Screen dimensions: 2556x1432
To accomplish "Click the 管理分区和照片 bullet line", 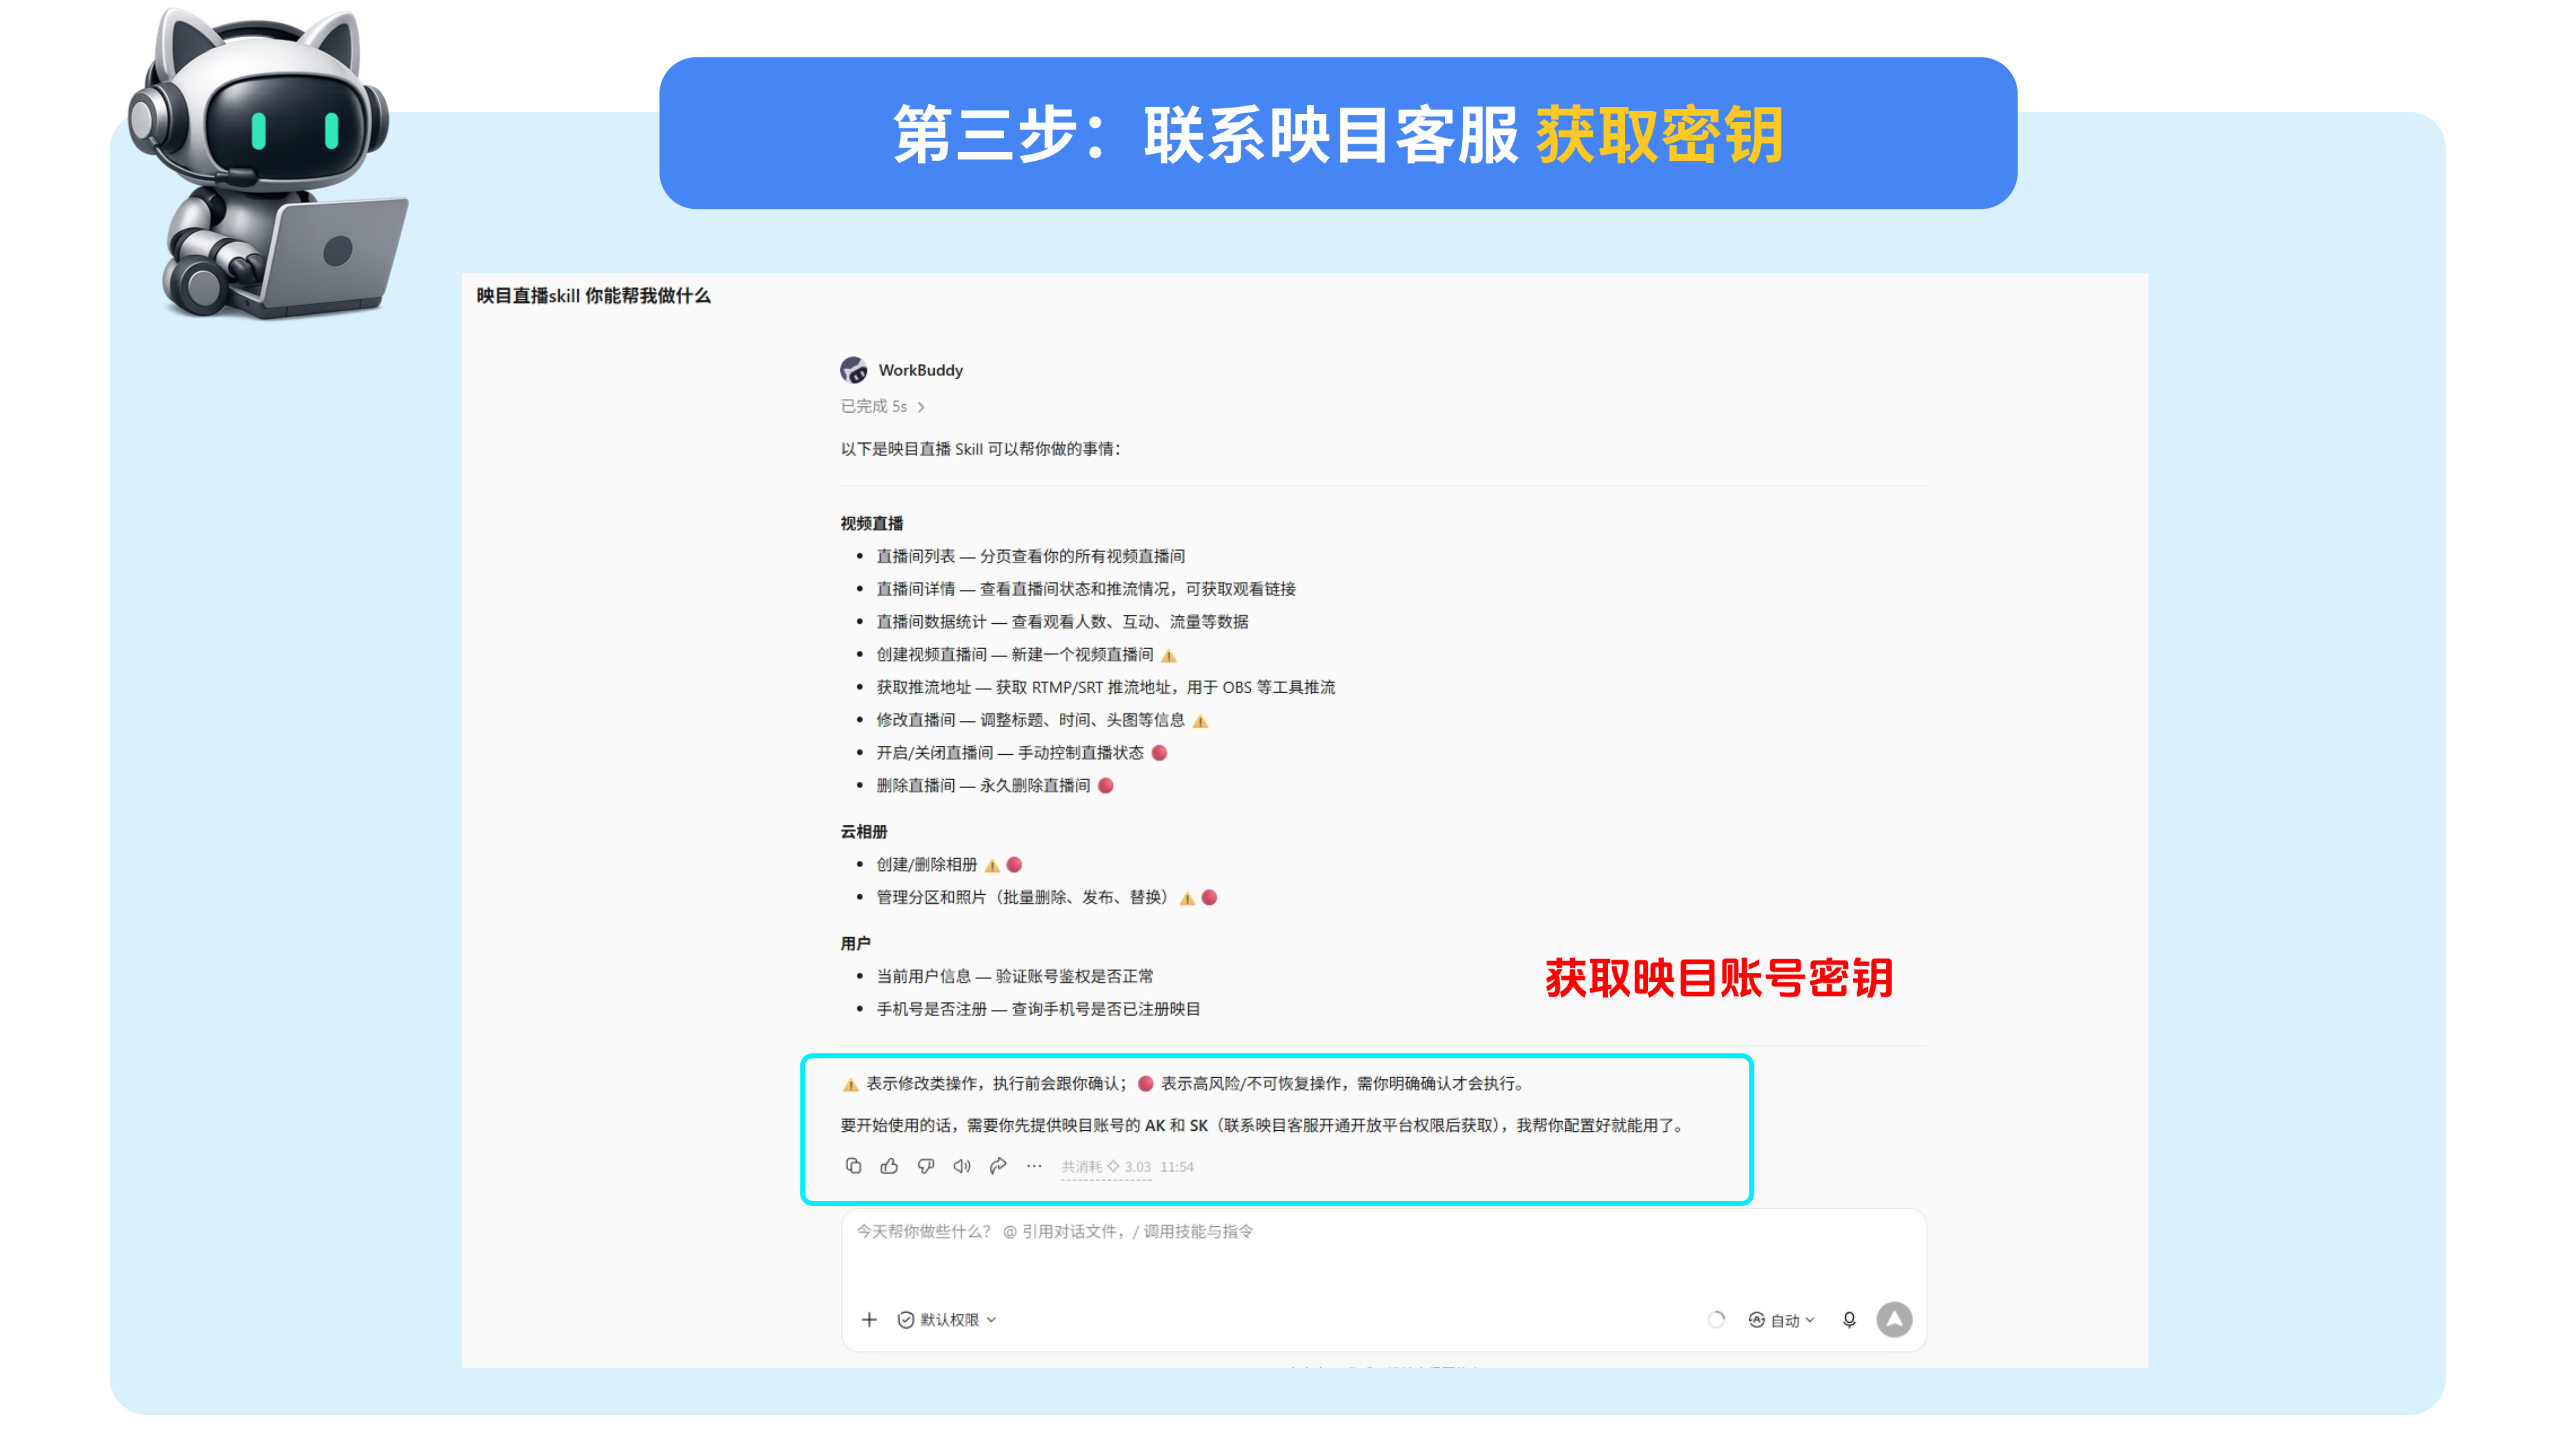I will tap(1046, 898).
